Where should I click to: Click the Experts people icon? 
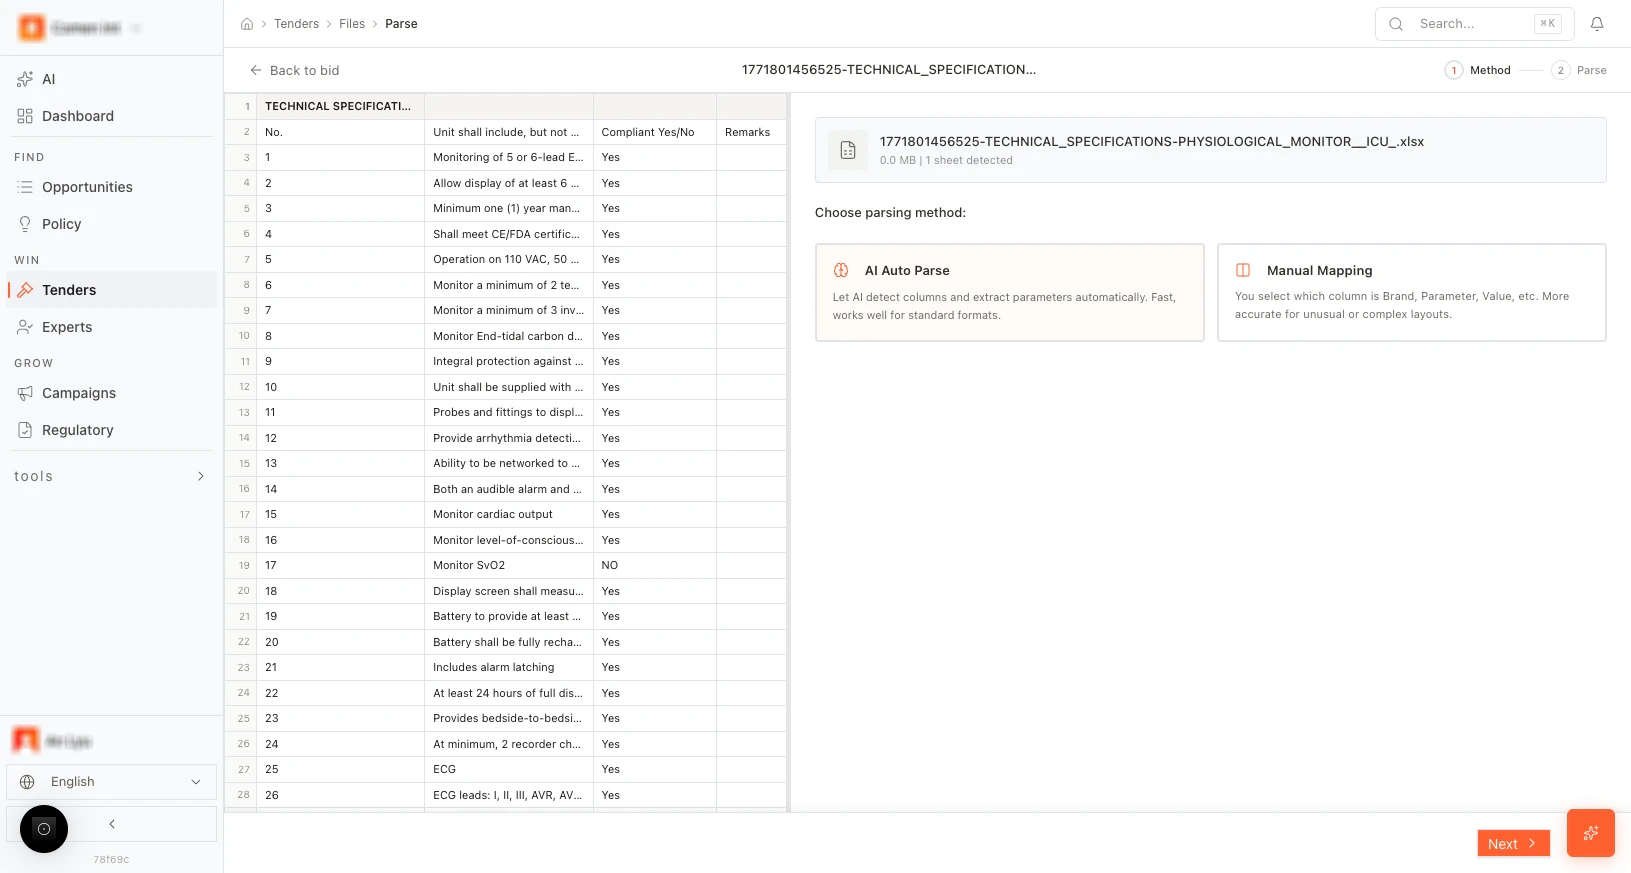pos(25,327)
